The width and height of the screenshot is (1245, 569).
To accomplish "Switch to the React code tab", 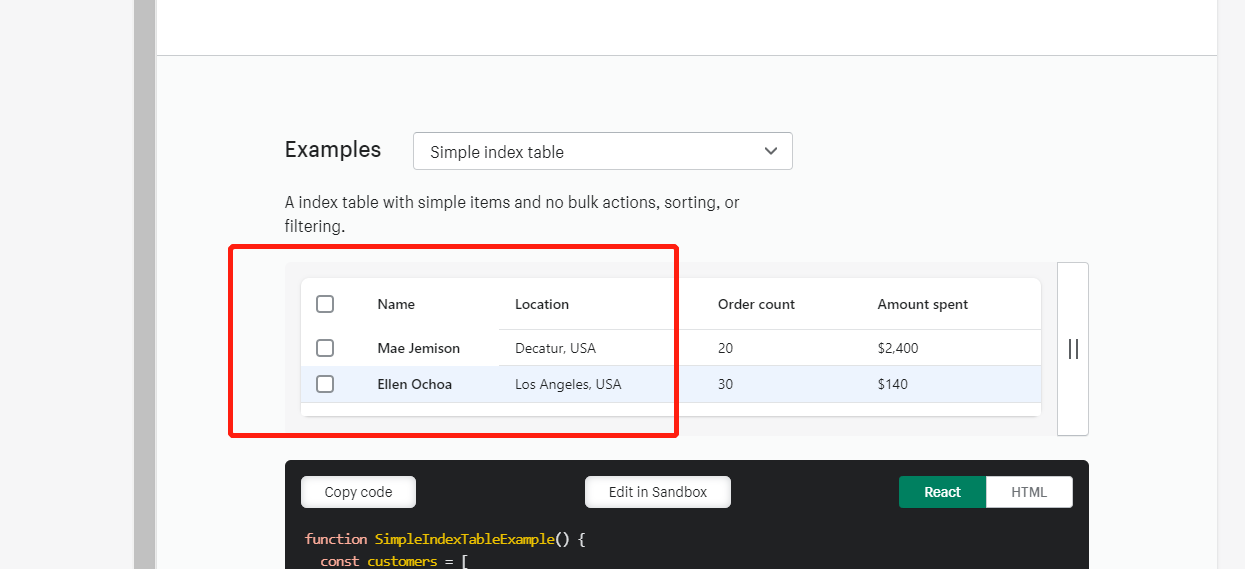I will pyautogui.click(x=942, y=492).
